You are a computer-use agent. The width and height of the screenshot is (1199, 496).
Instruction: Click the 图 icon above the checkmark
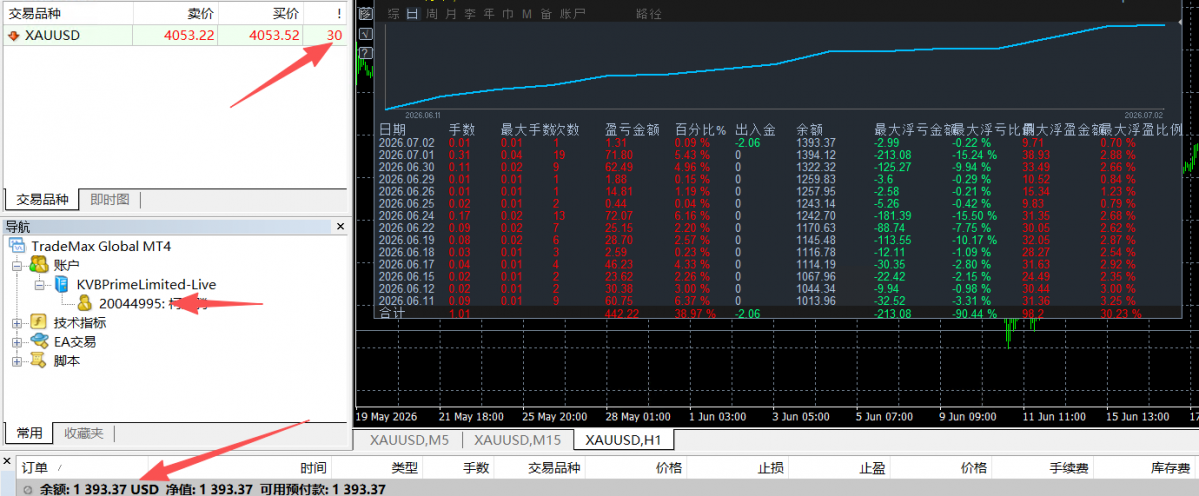pos(366,14)
